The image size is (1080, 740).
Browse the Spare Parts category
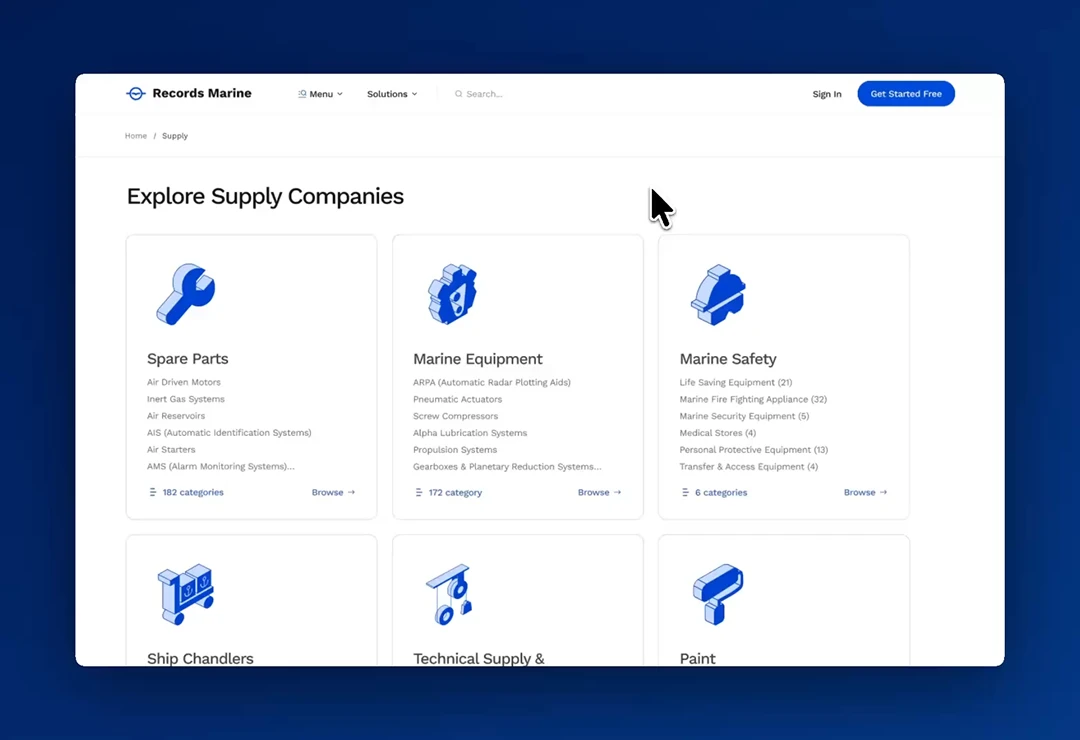333,493
